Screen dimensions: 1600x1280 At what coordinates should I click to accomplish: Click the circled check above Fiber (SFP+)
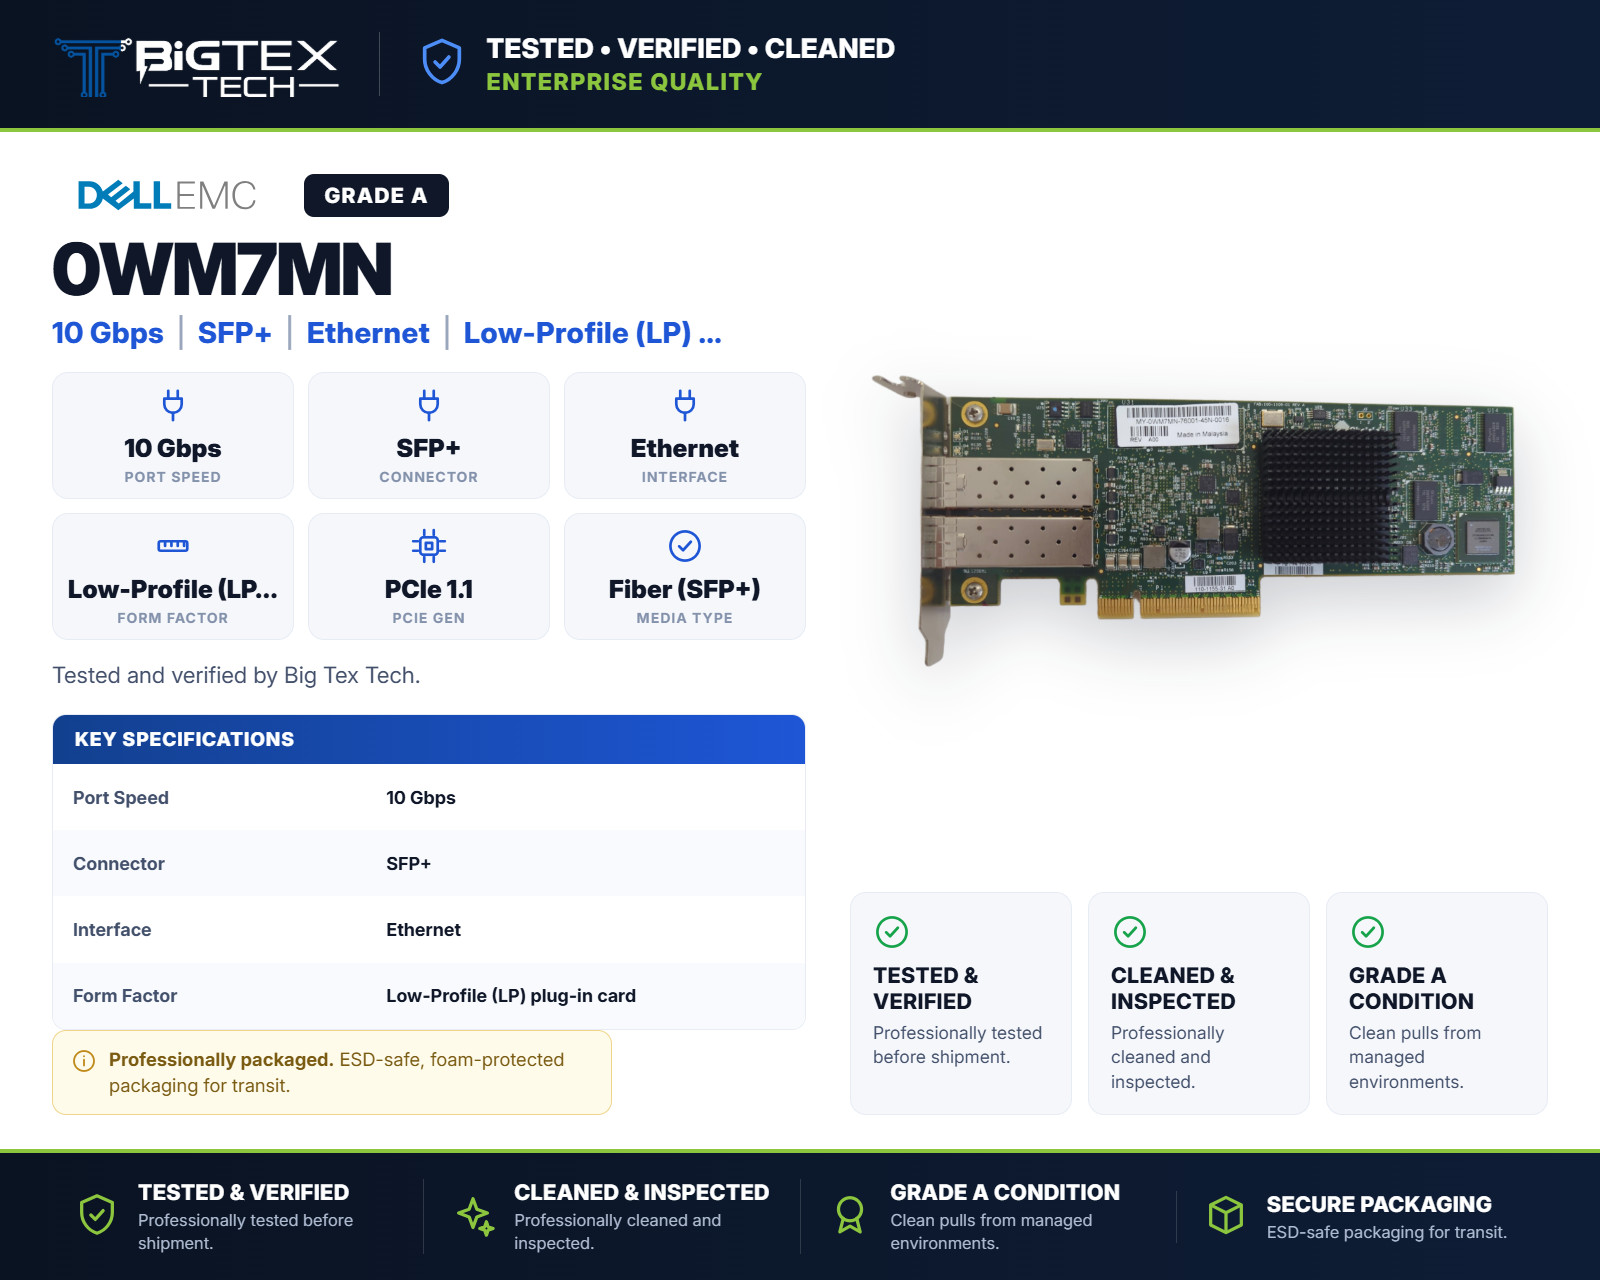pos(685,546)
